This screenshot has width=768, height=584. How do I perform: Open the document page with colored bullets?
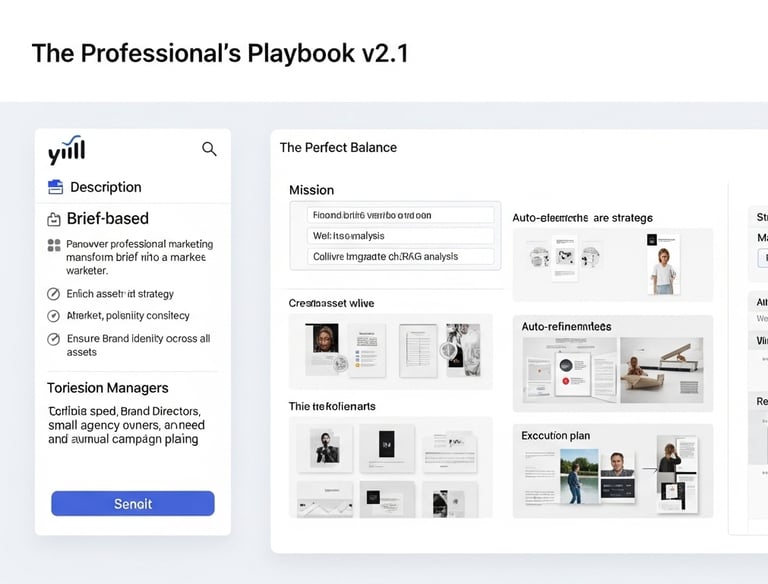367,350
